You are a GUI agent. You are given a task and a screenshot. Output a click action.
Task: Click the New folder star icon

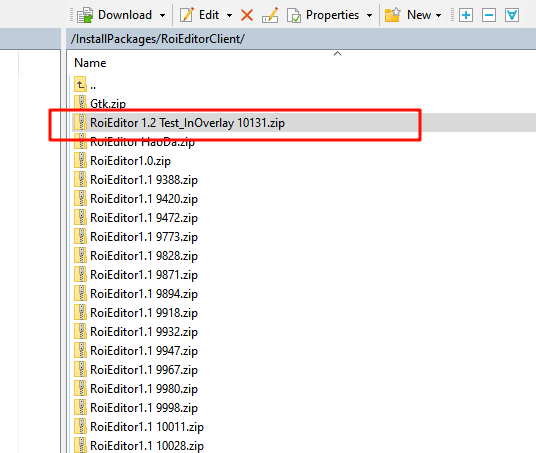(392, 15)
